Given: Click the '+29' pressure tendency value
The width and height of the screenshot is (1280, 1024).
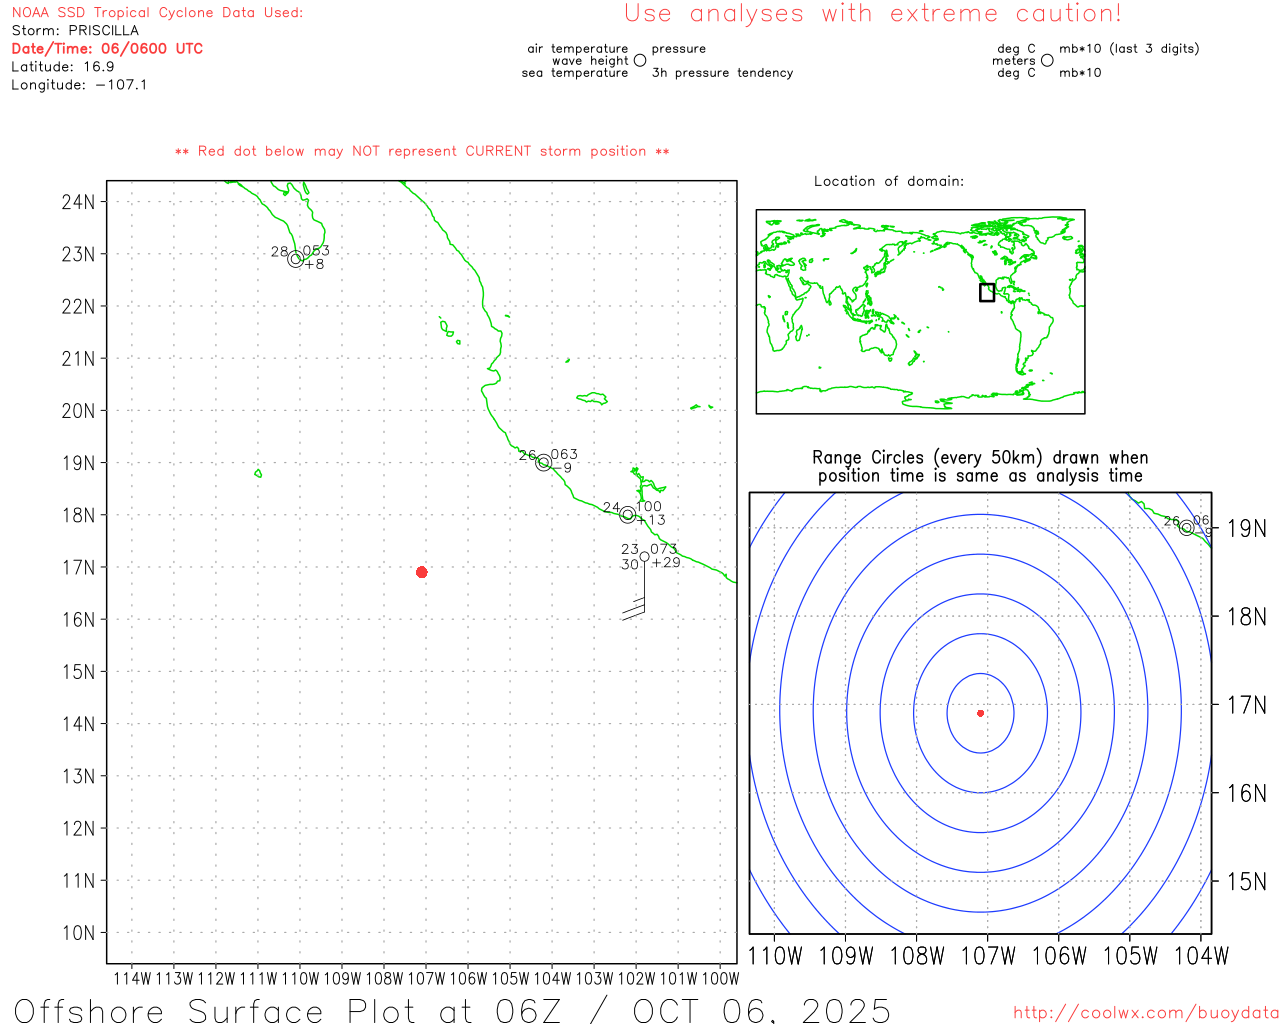Looking at the screenshot, I should click(x=666, y=562).
